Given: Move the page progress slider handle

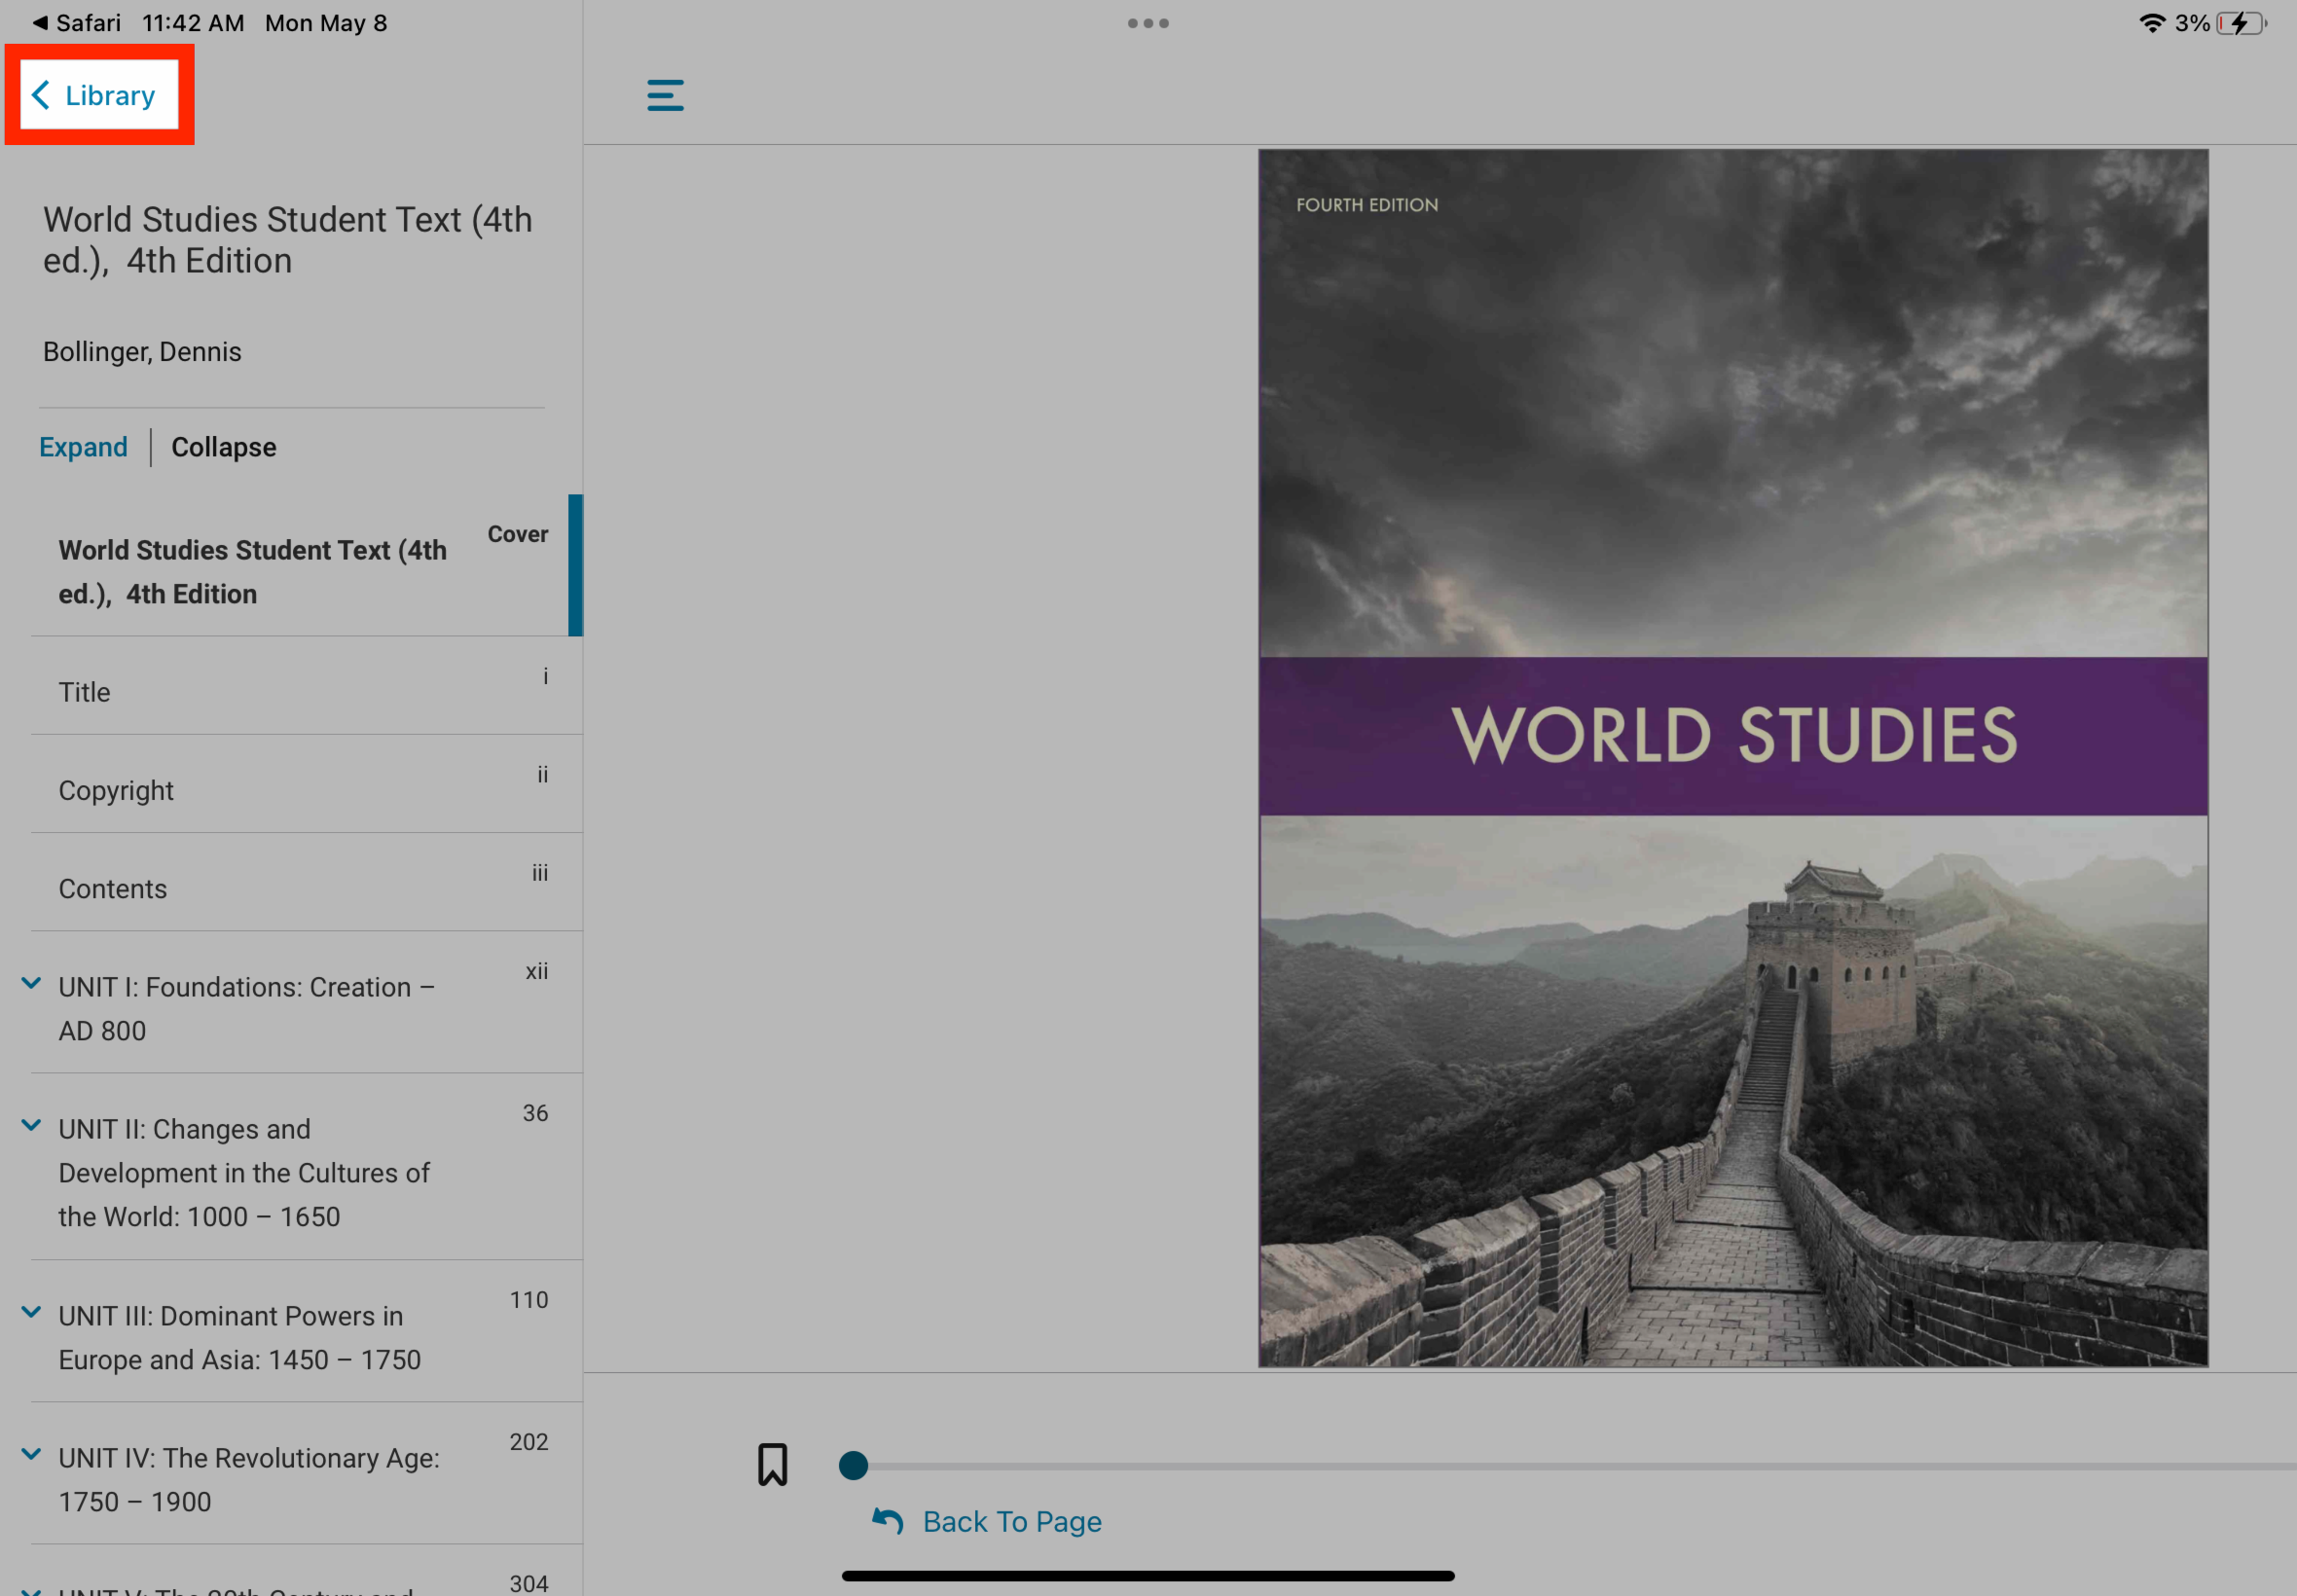Looking at the screenshot, I should click(853, 1465).
